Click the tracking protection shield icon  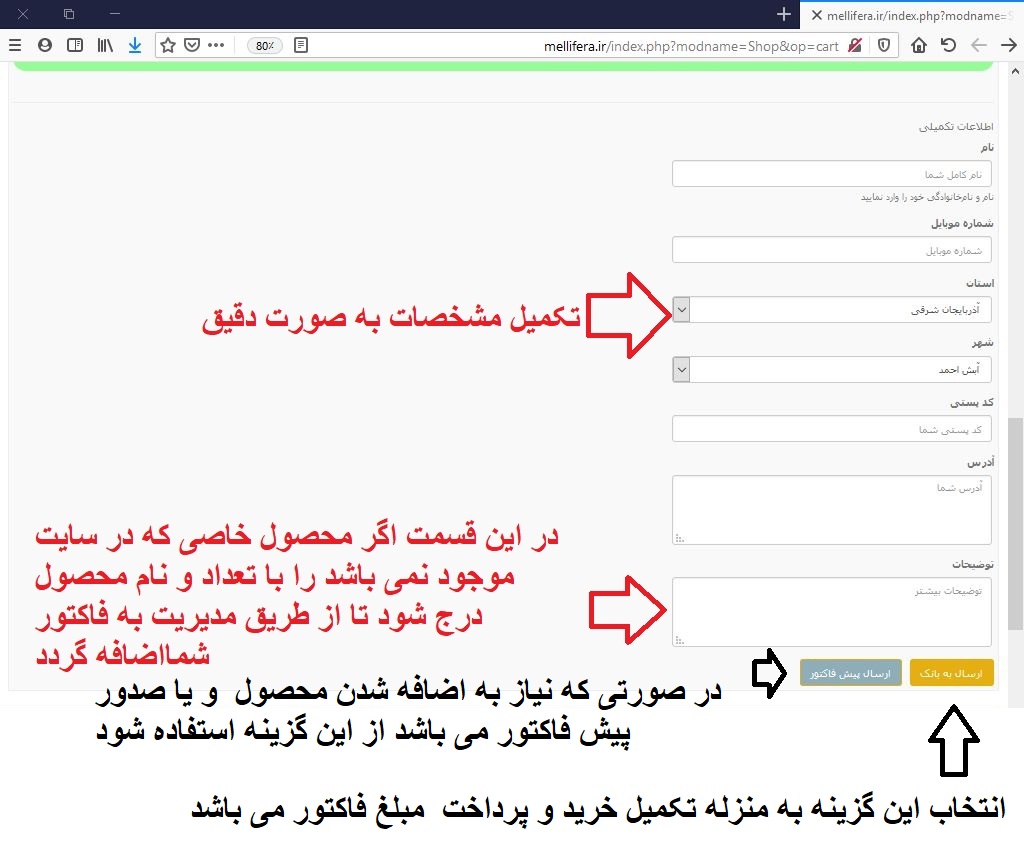(x=884, y=45)
